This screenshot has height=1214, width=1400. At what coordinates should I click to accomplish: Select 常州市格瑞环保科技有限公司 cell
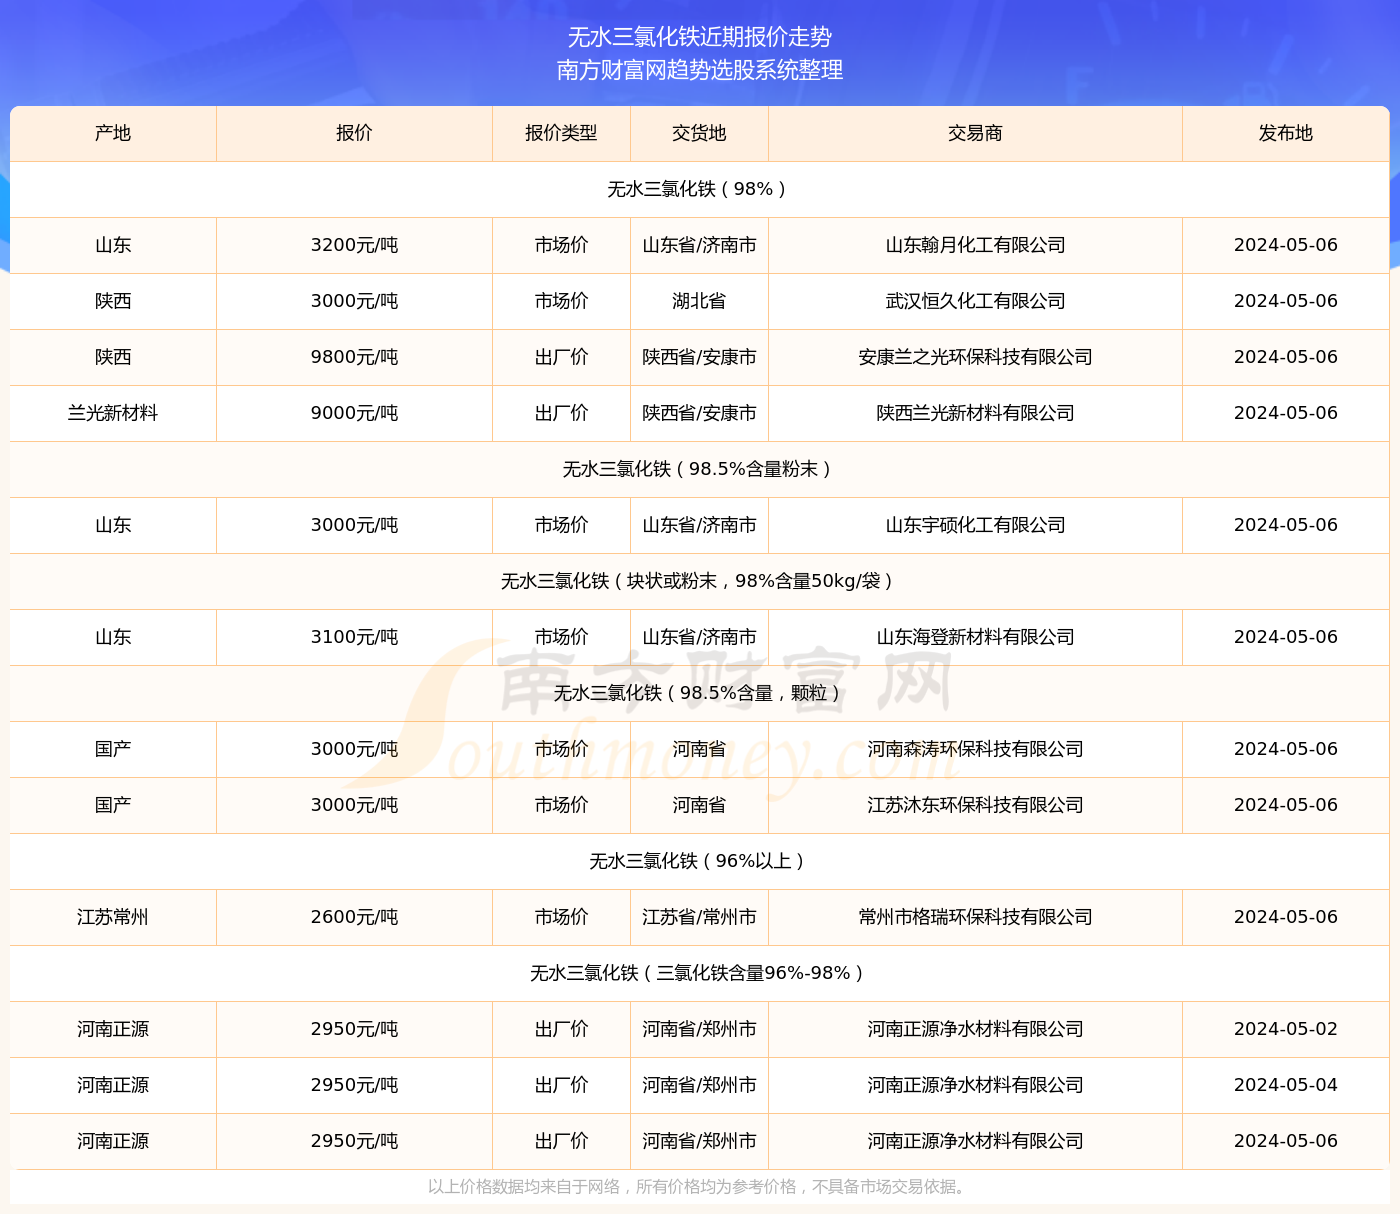click(975, 917)
